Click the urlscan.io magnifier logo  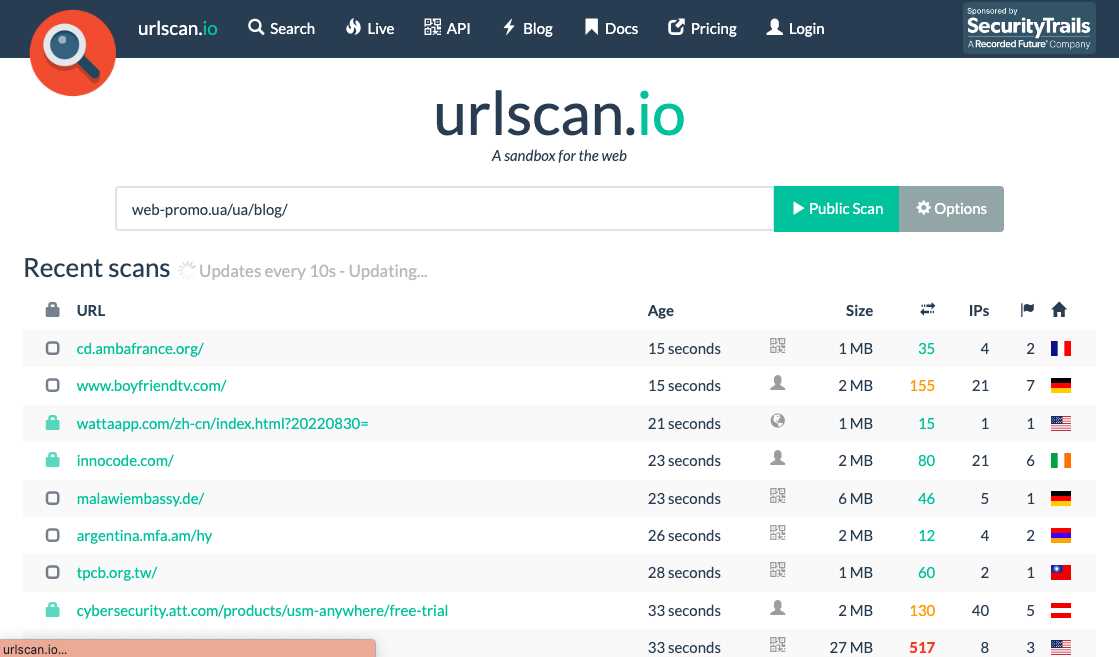click(73, 53)
